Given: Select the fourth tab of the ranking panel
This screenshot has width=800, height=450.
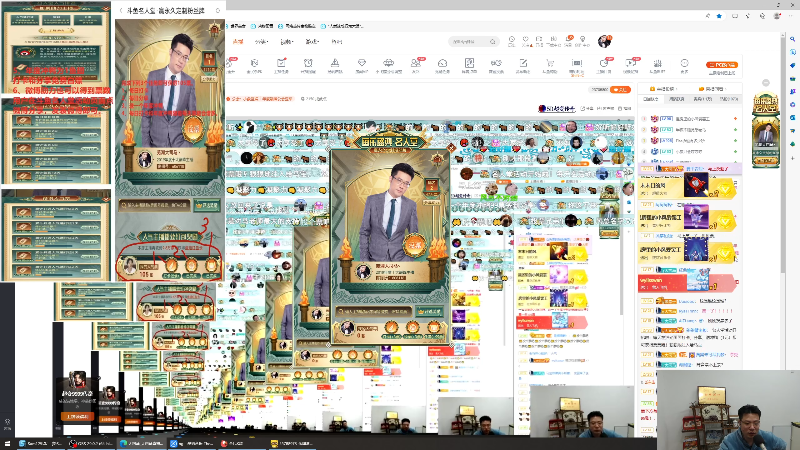Looking at the screenshot, I should 728,99.
